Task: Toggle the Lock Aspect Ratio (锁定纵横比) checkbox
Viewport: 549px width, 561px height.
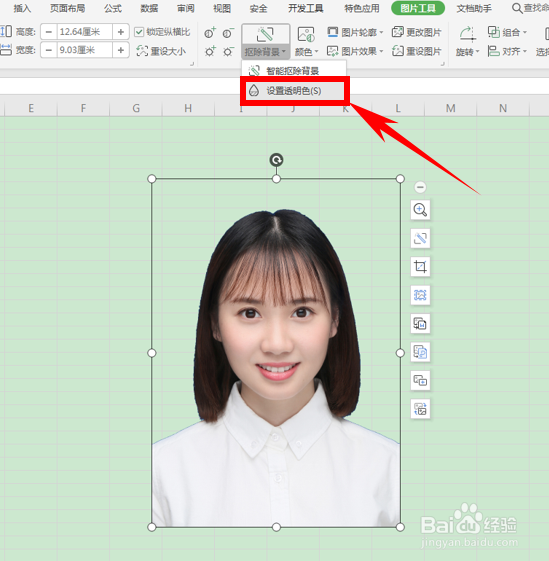Action: click(139, 32)
